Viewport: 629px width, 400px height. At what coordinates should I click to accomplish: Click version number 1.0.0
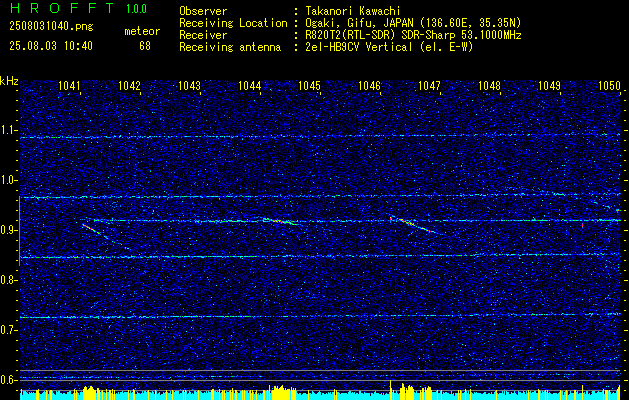coord(136,9)
